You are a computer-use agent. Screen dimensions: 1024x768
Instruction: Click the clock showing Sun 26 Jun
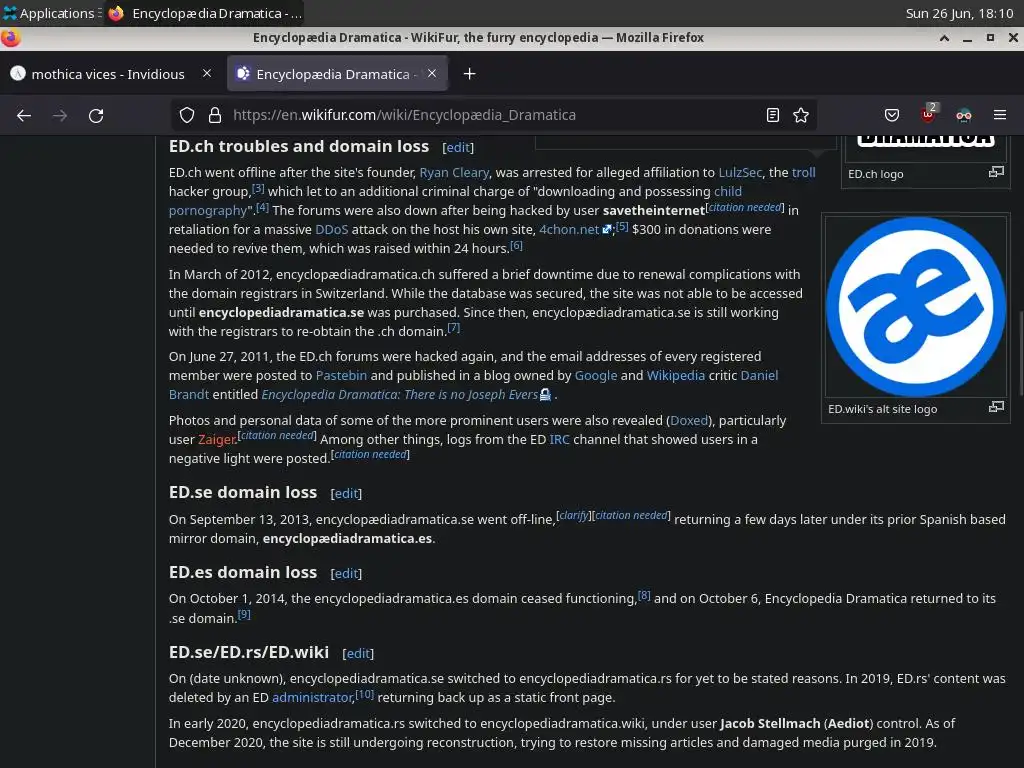[x=959, y=13]
